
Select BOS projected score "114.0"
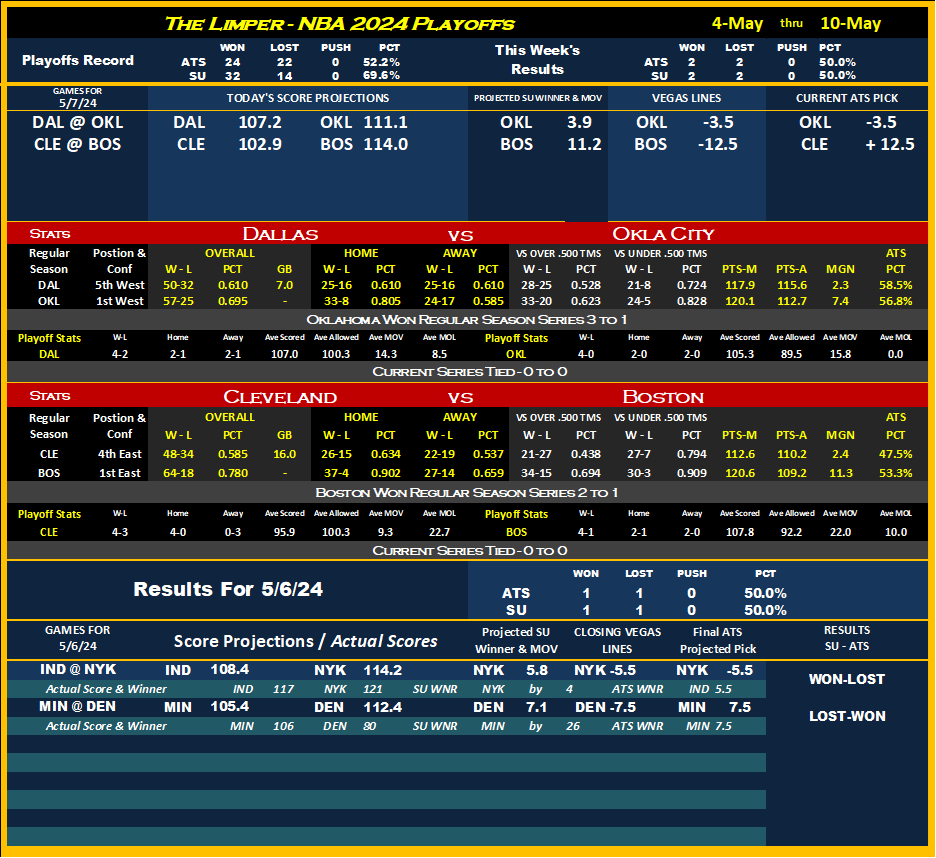(x=386, y=144)
